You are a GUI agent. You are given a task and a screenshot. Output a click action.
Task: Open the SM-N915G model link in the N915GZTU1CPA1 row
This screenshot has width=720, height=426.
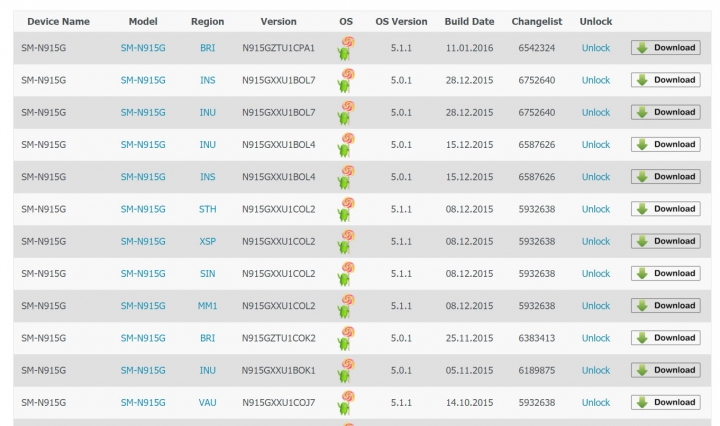pos(143,48)
